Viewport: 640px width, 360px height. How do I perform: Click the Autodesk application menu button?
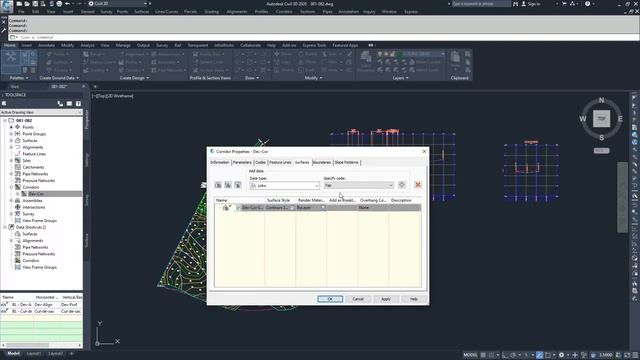7,6
